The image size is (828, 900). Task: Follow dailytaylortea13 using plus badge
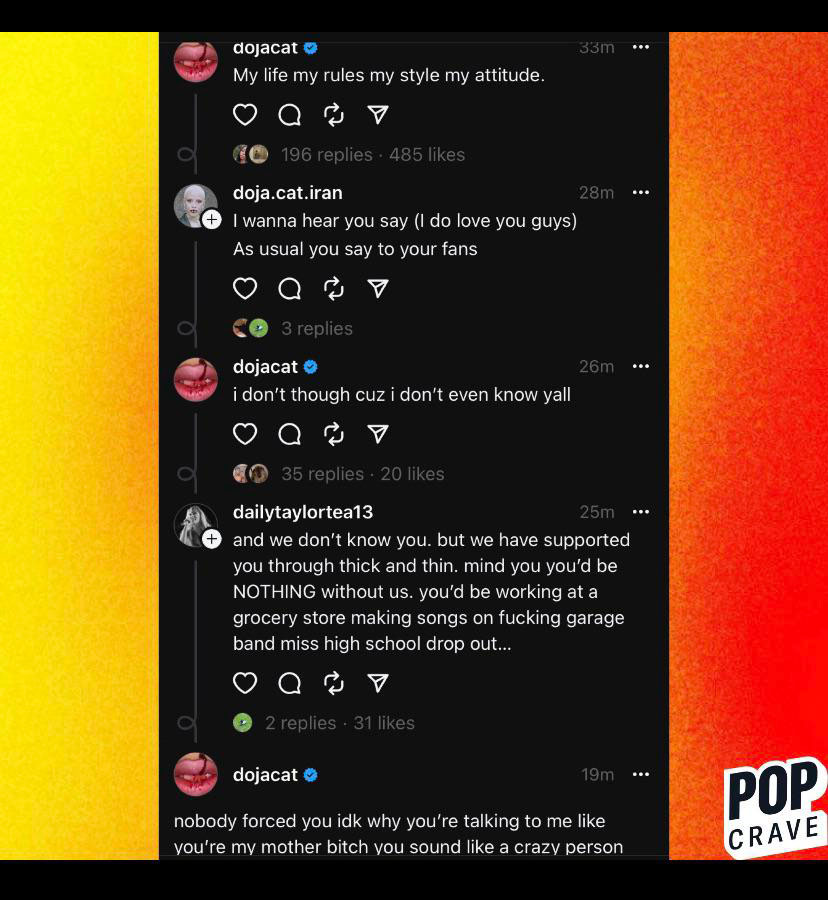[212, 539]
